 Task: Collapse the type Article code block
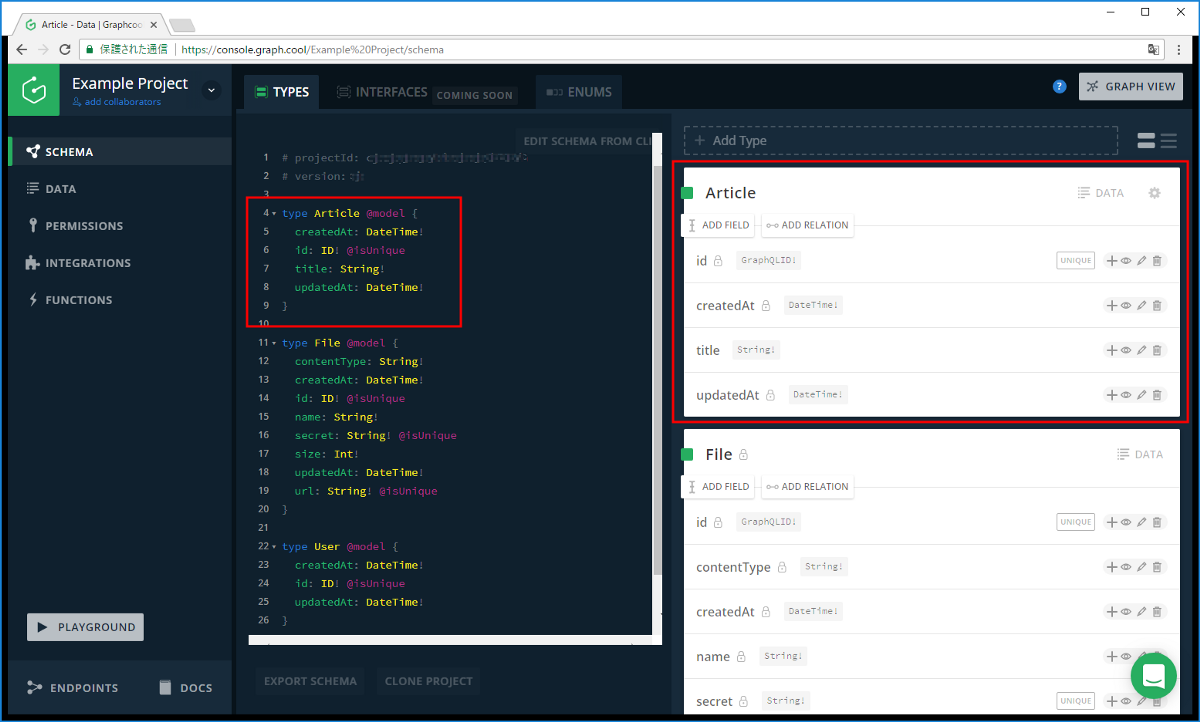click(274, 214)
